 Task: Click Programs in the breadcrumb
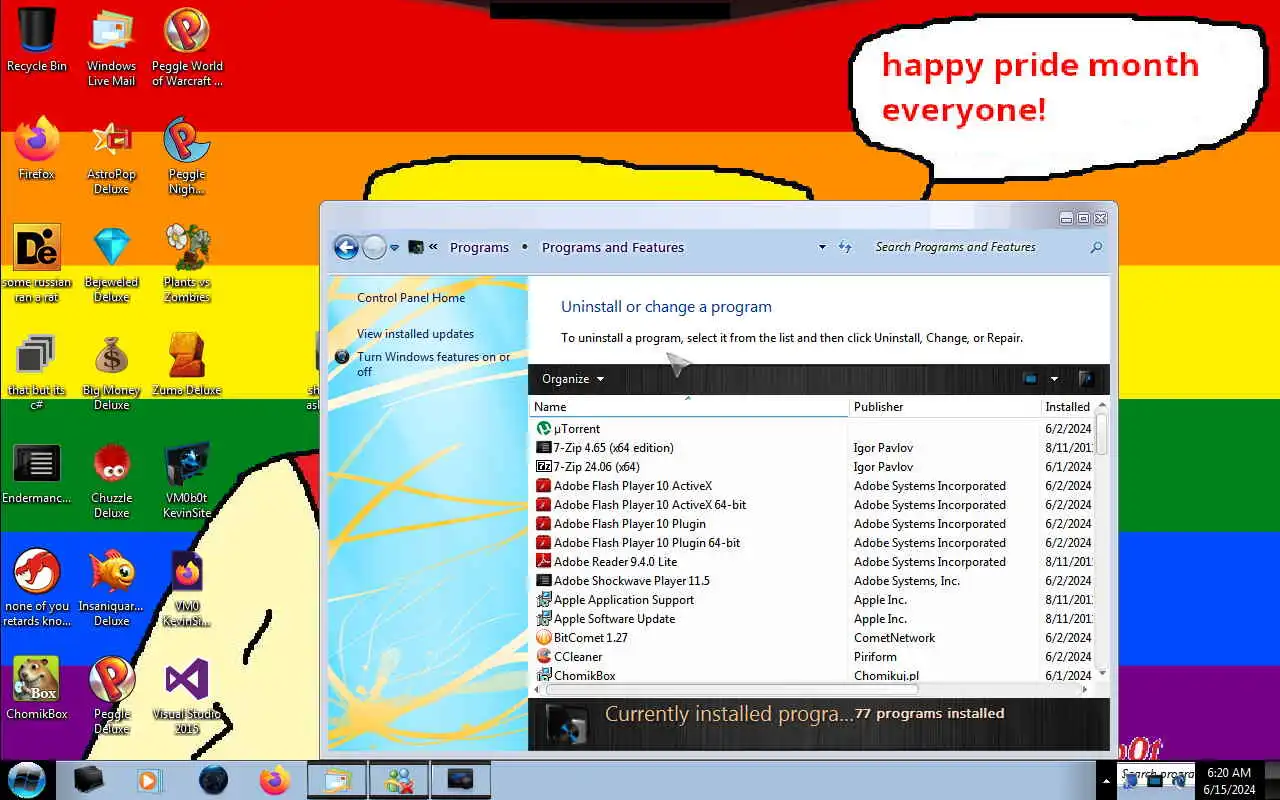tap(479, 247)
